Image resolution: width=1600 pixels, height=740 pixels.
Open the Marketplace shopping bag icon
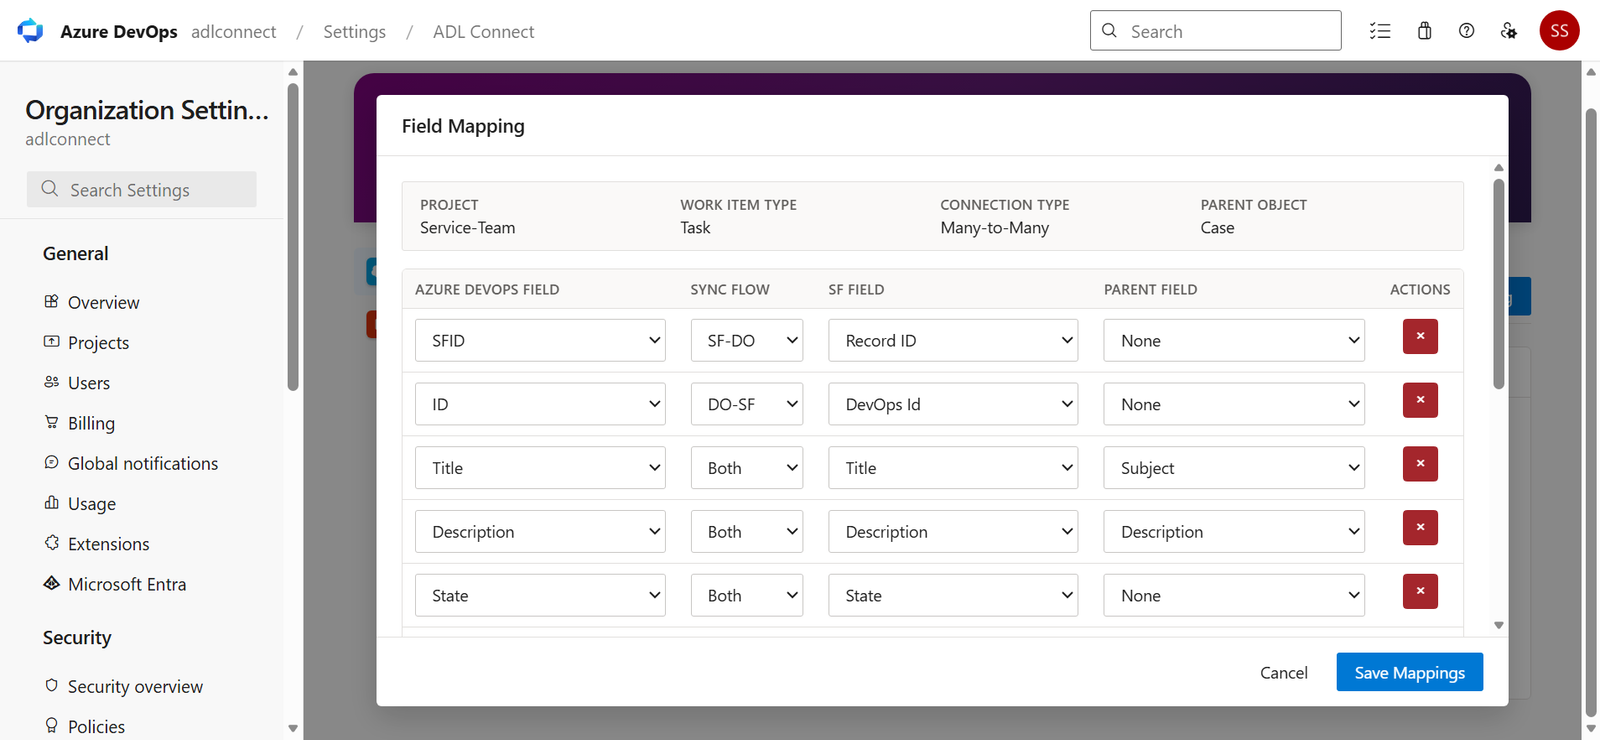point(1424,31)
